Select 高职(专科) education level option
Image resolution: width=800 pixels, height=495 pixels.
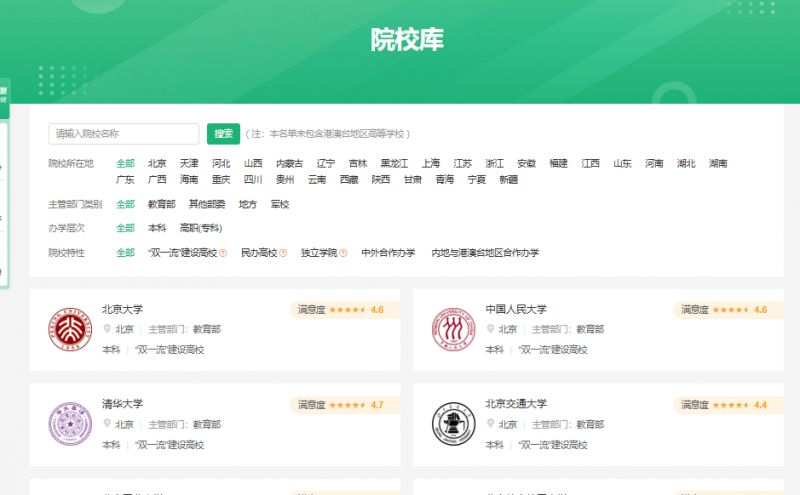coord(201,228)
